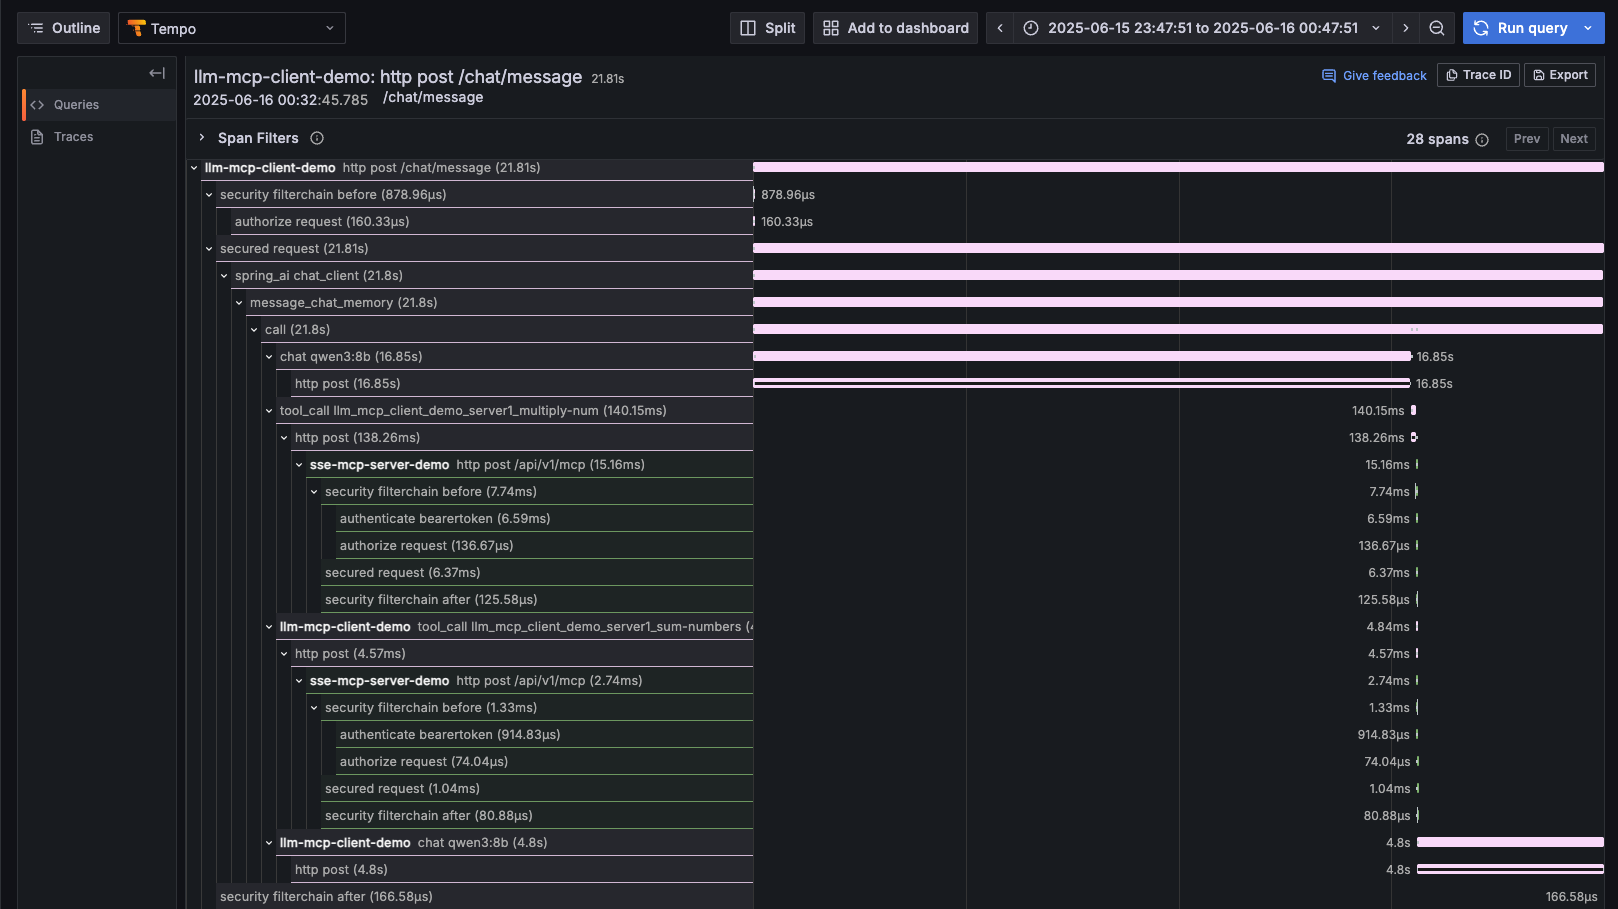Split the Explore pane
1618x909 pixels.
click(768, 28)
